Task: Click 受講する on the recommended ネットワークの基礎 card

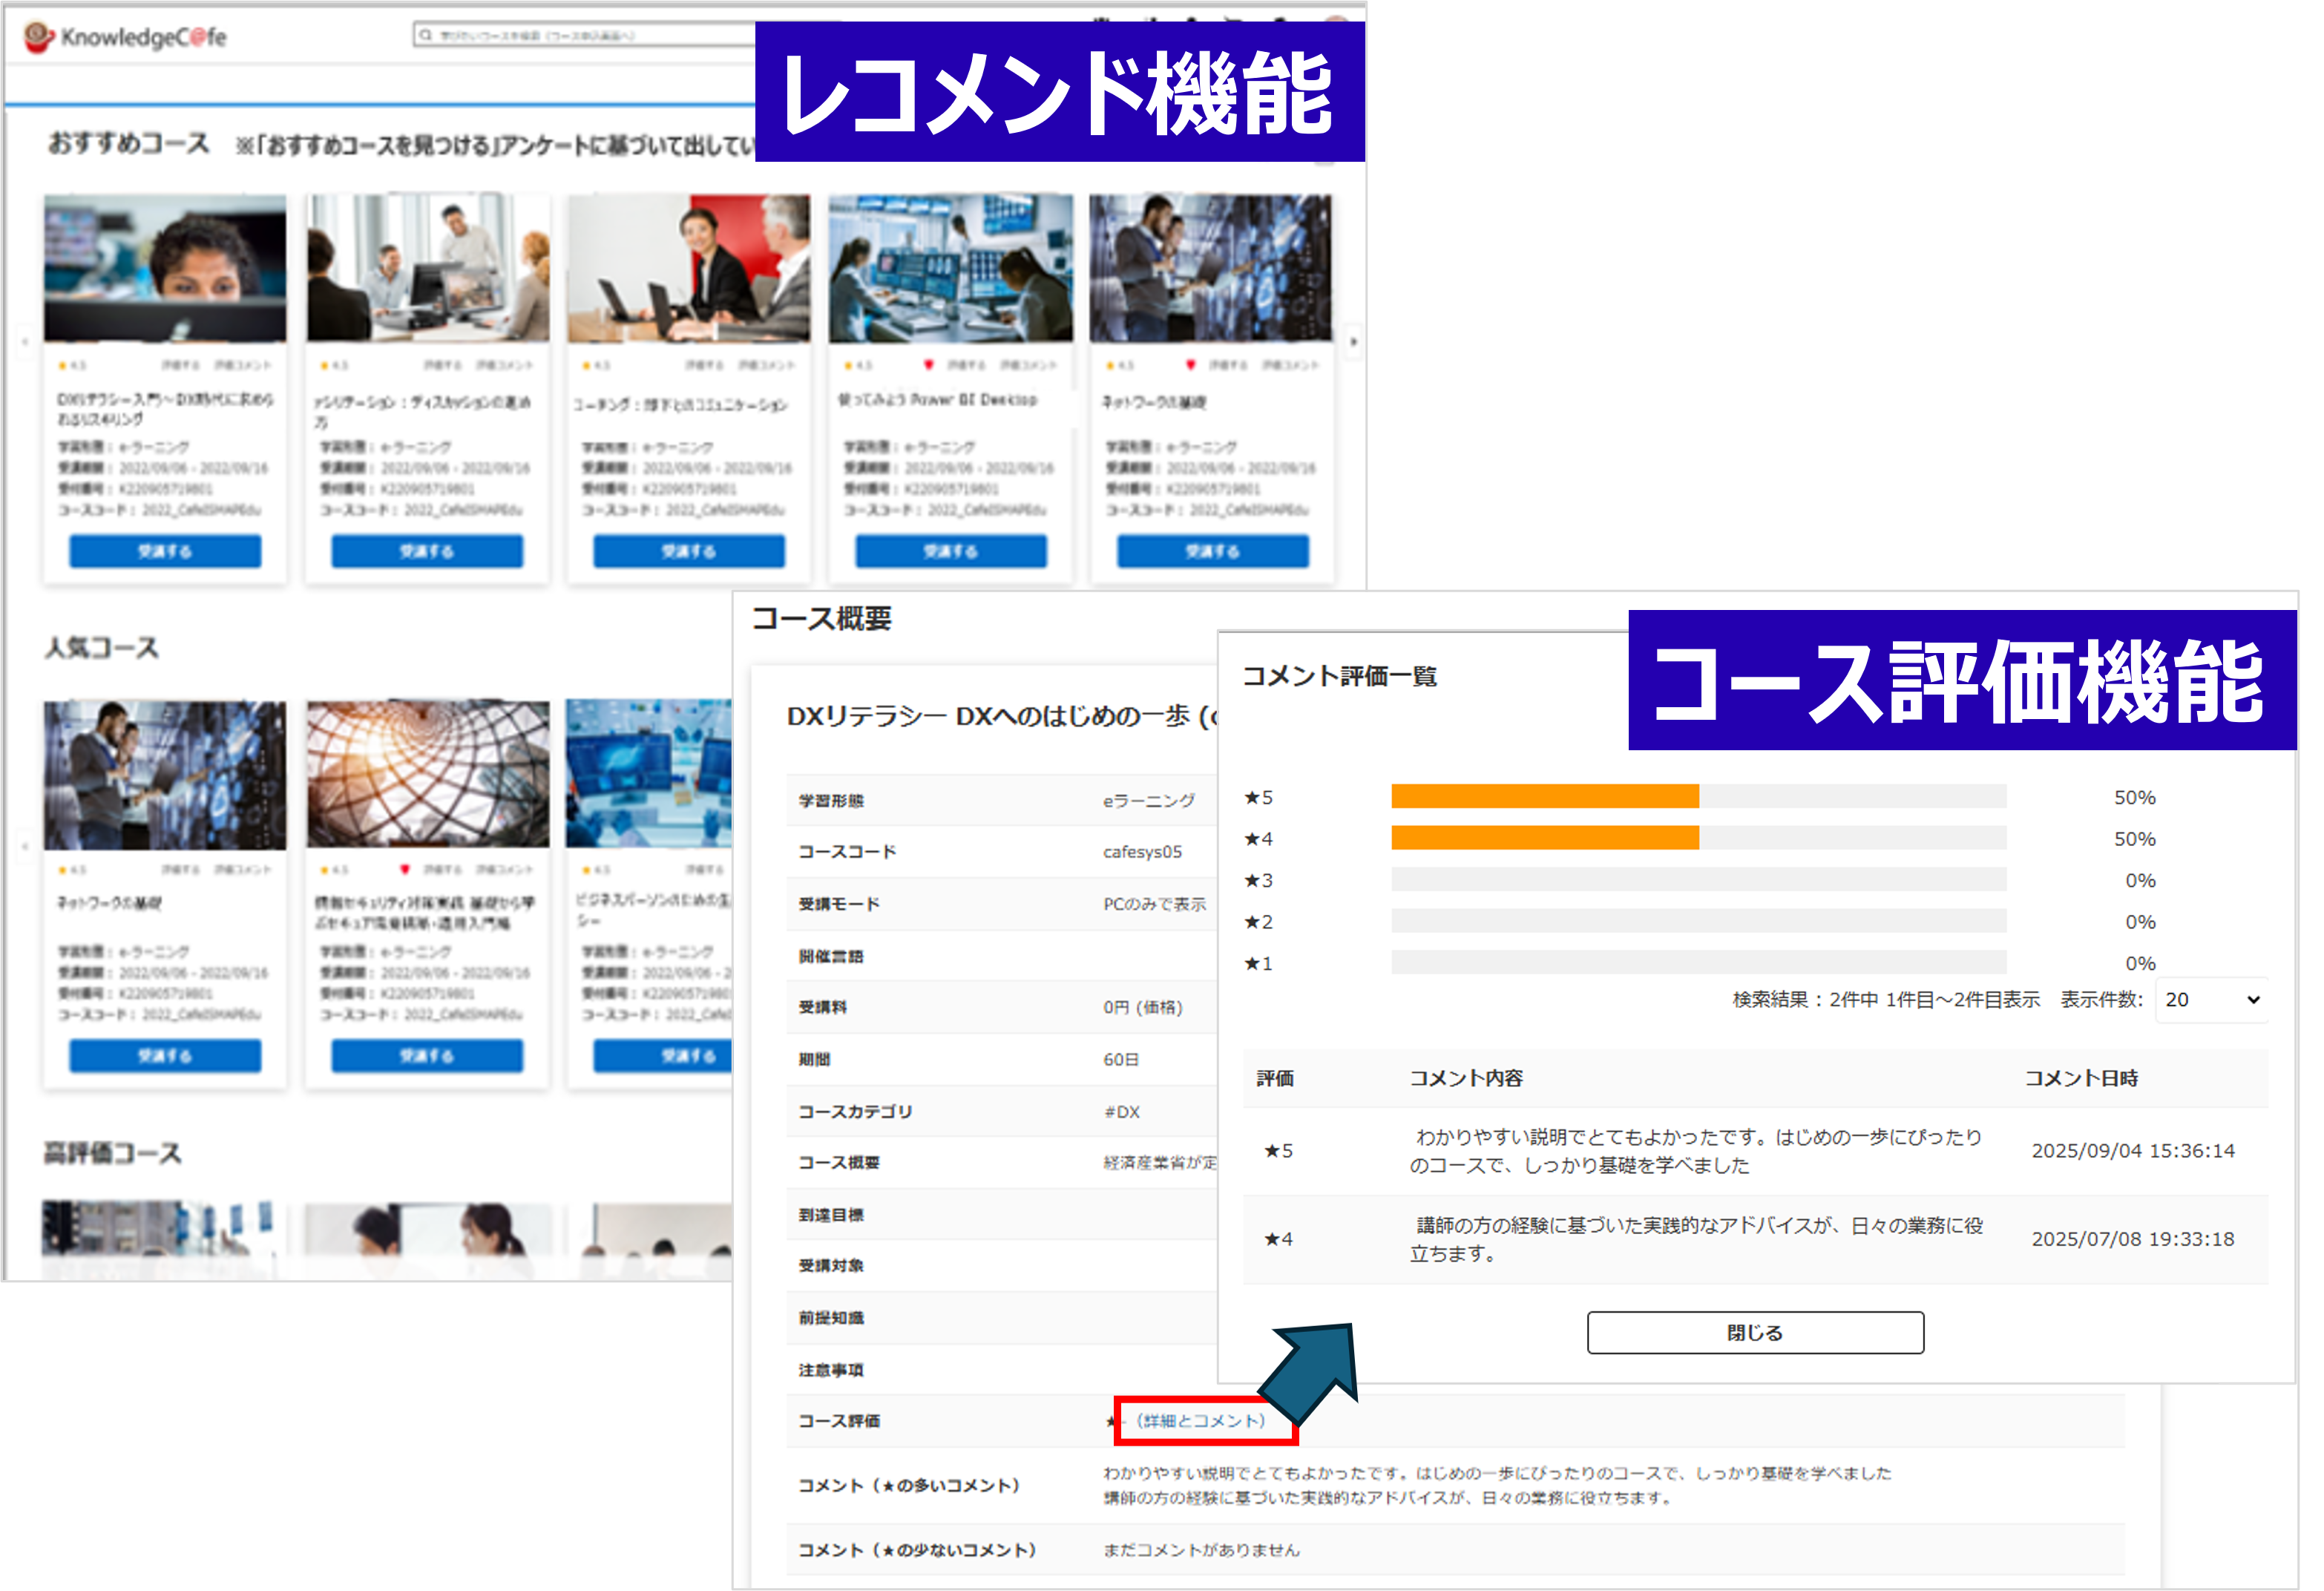Action: click(1213, 551)
